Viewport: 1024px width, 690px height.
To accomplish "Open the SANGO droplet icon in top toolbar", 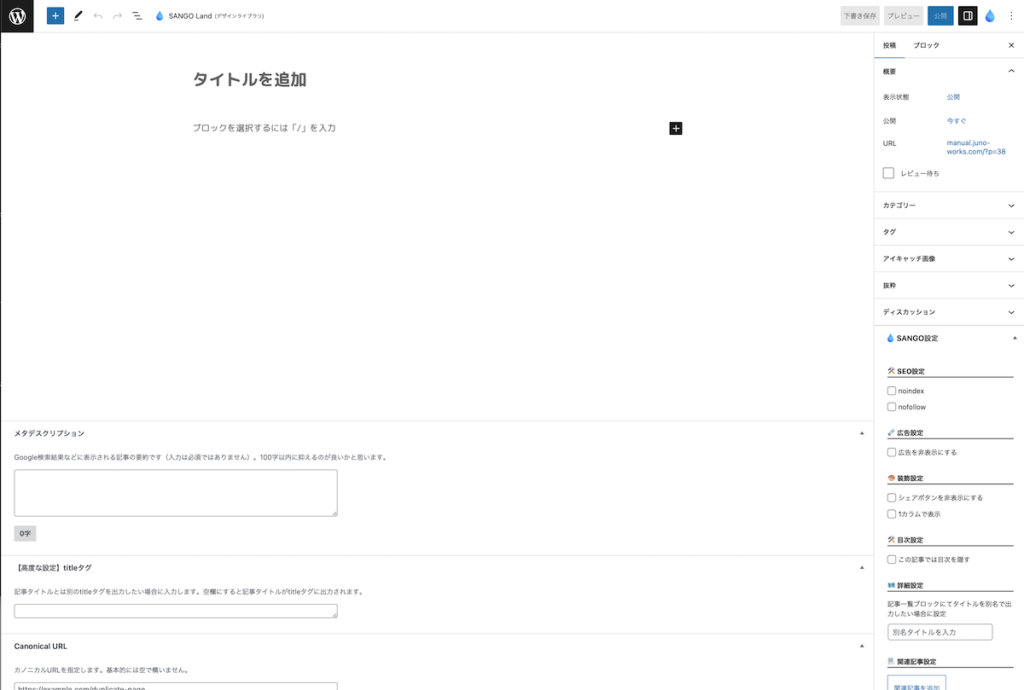I will (x=990, y=16).
